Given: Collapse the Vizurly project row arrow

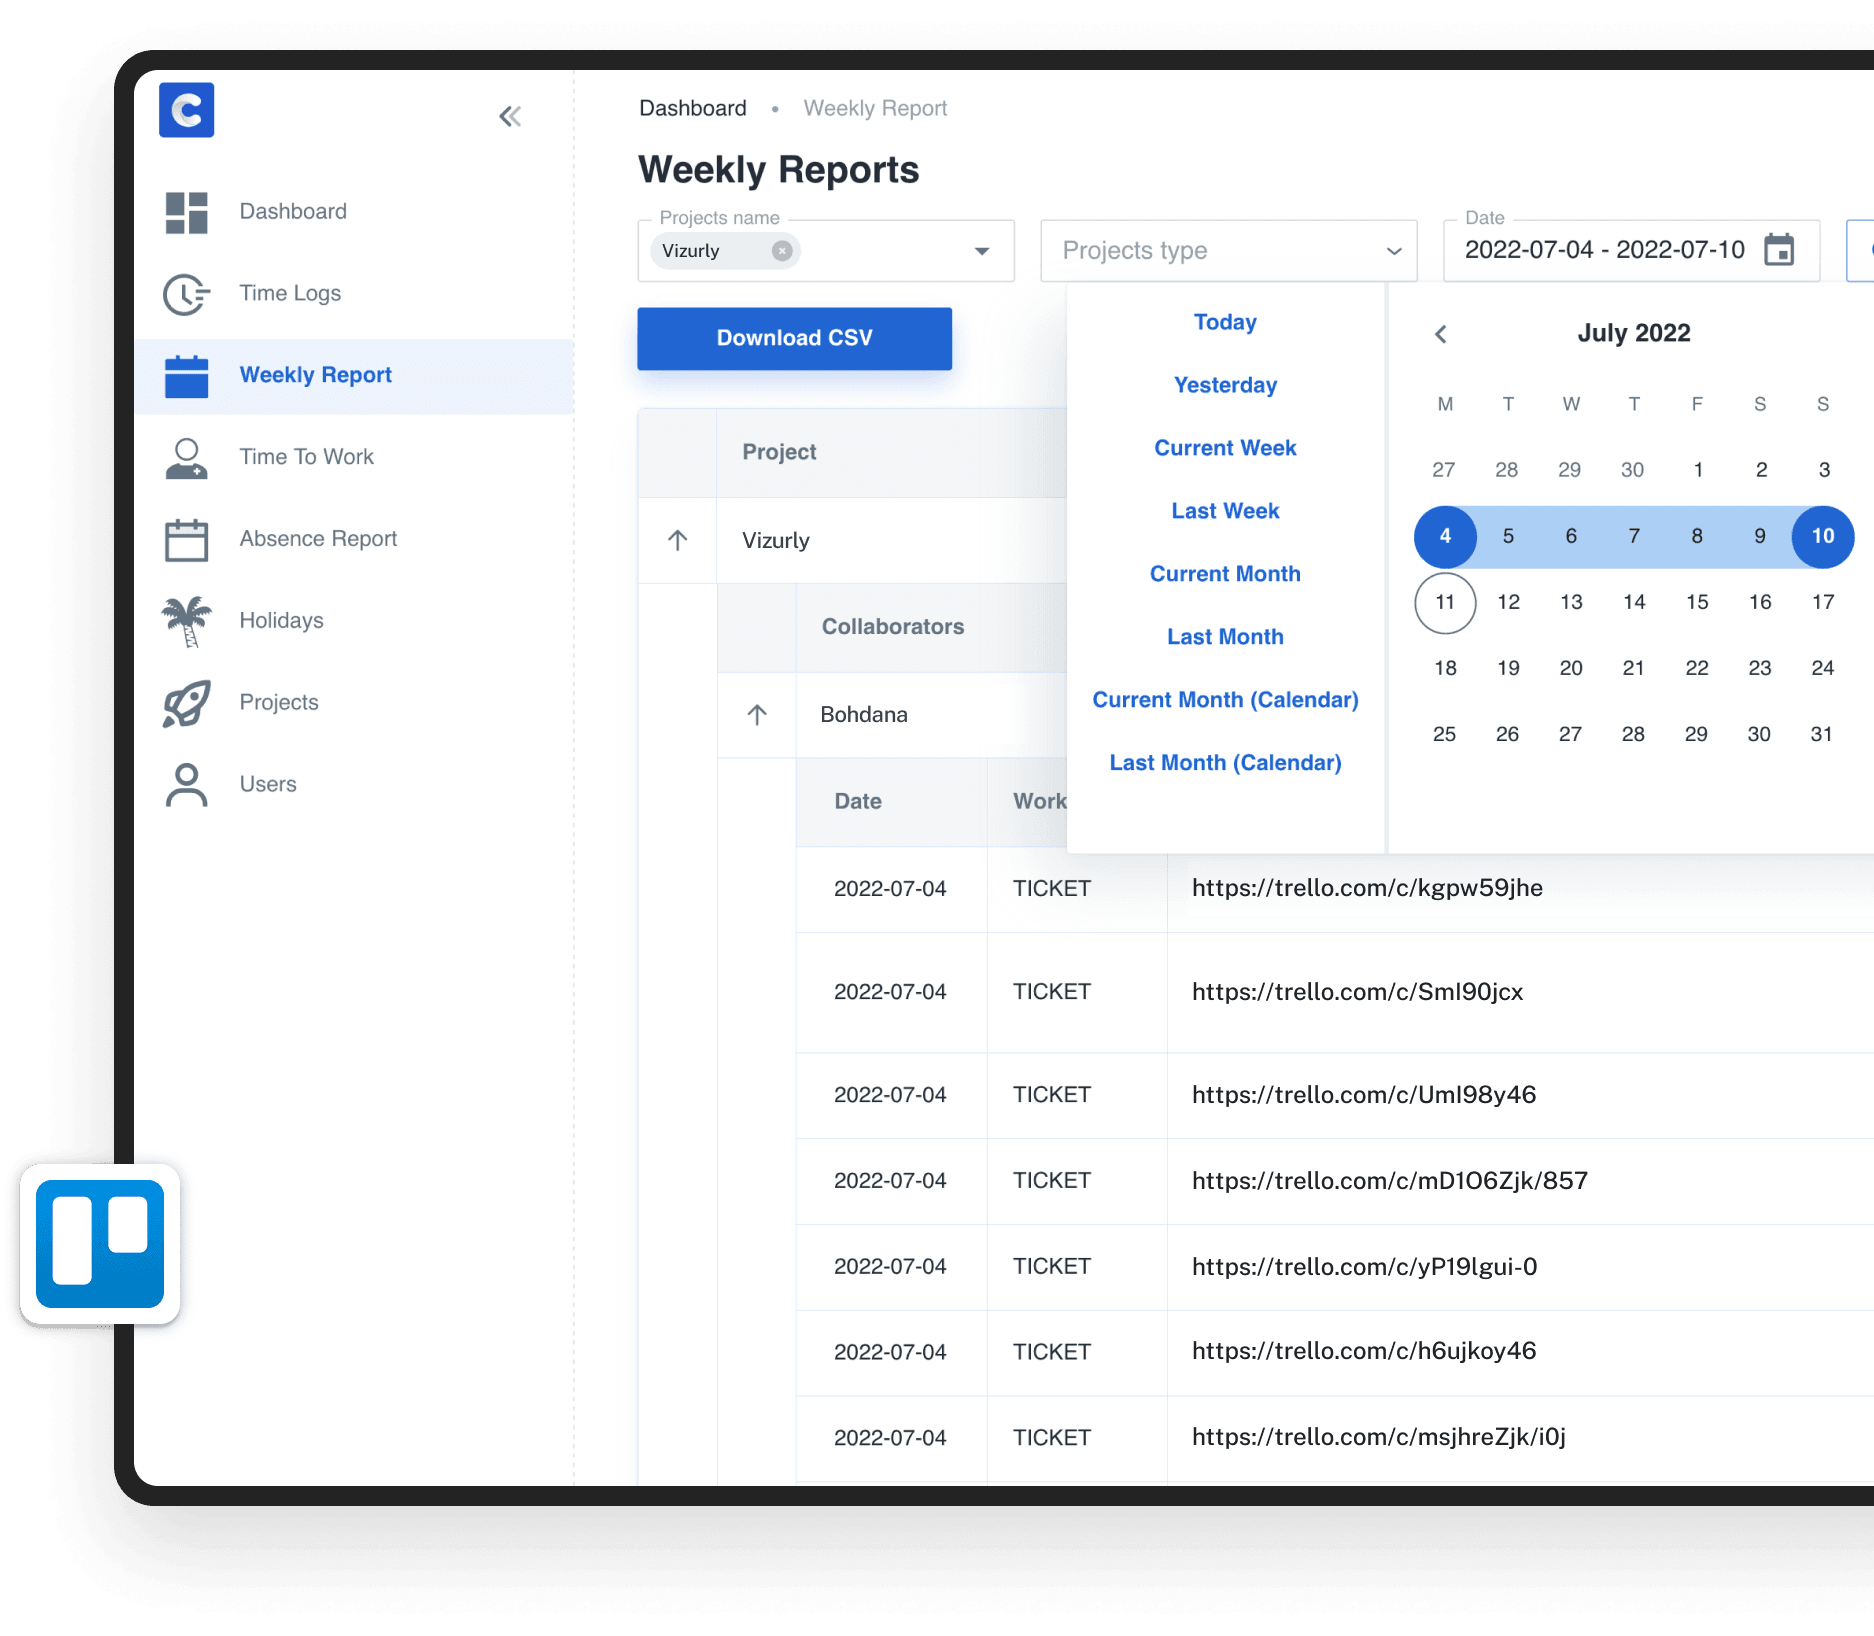Looking at the screenshot, I should [x=677, y=540].
